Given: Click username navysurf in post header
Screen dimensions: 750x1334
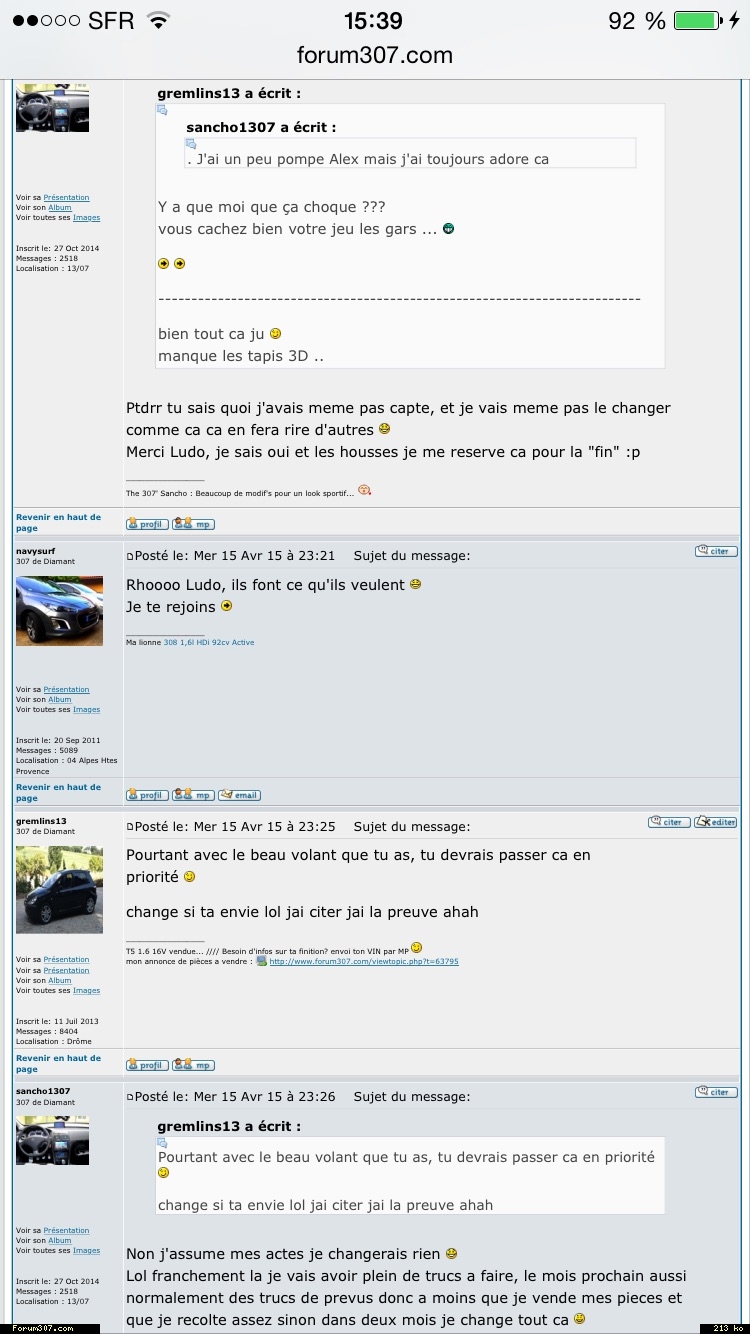Looking at the screenshot, I should [x=36, y=551].
